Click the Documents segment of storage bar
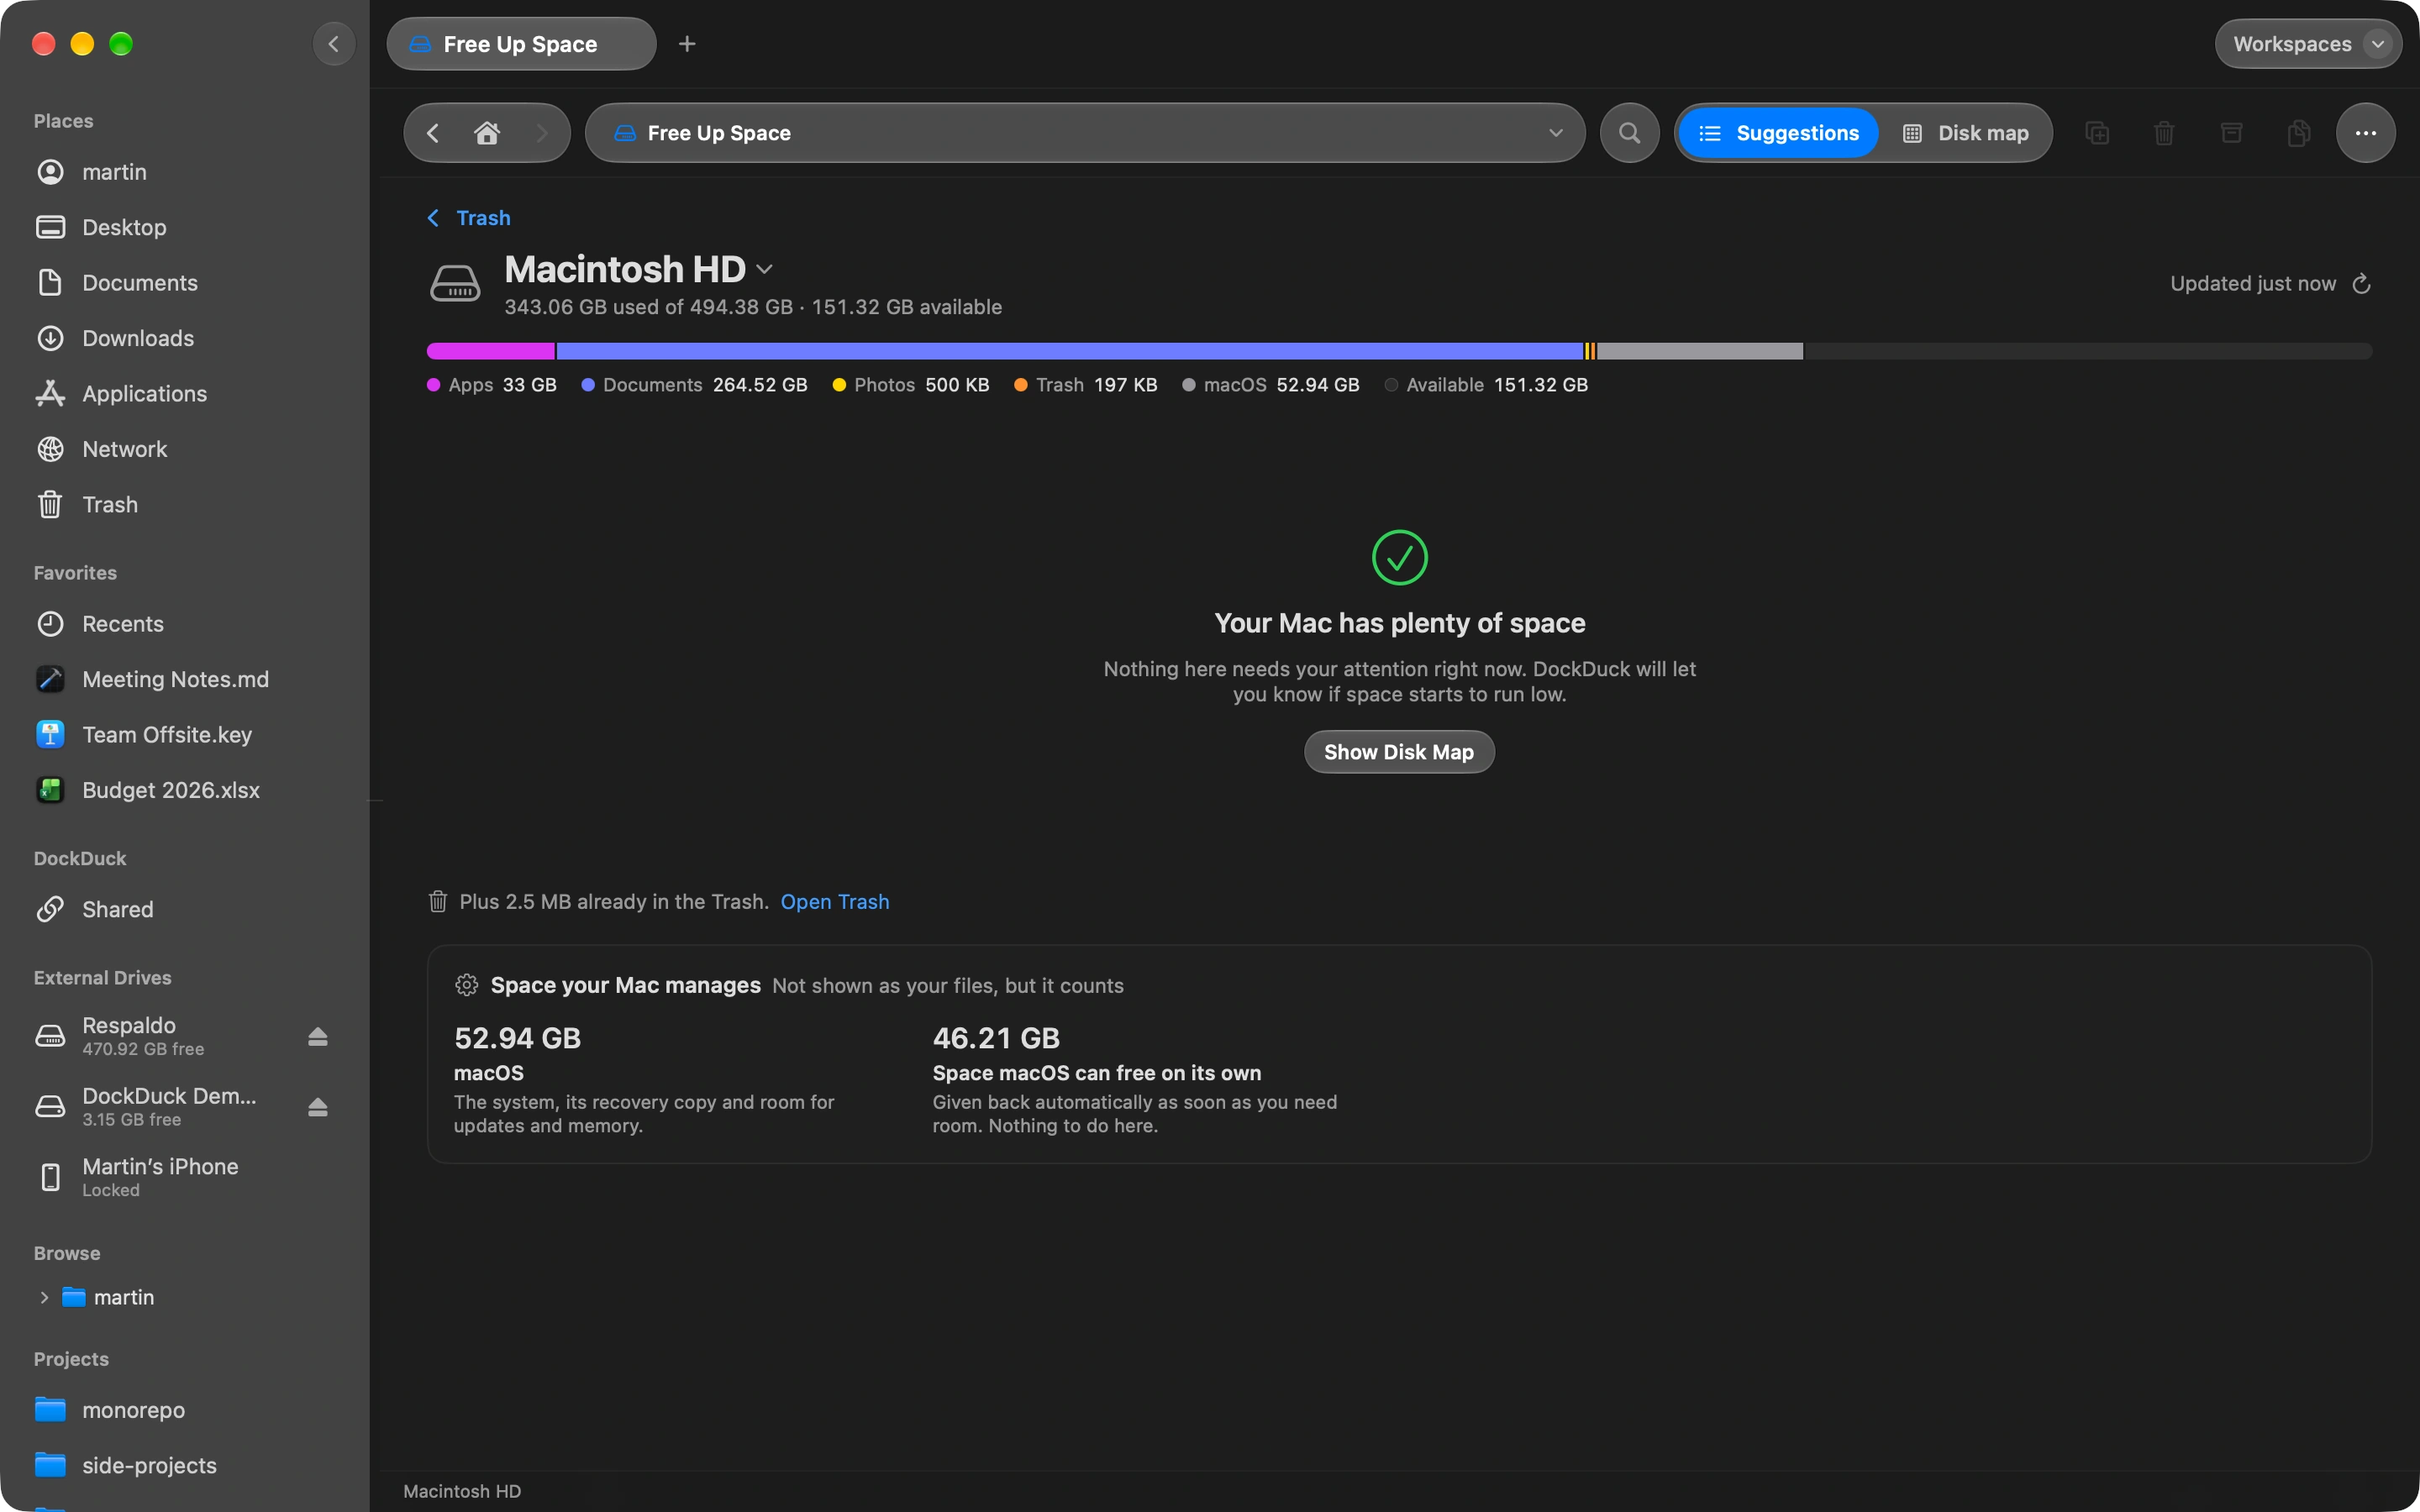This screenshot has width=2420, height=1512. (x=1069, y=351)
